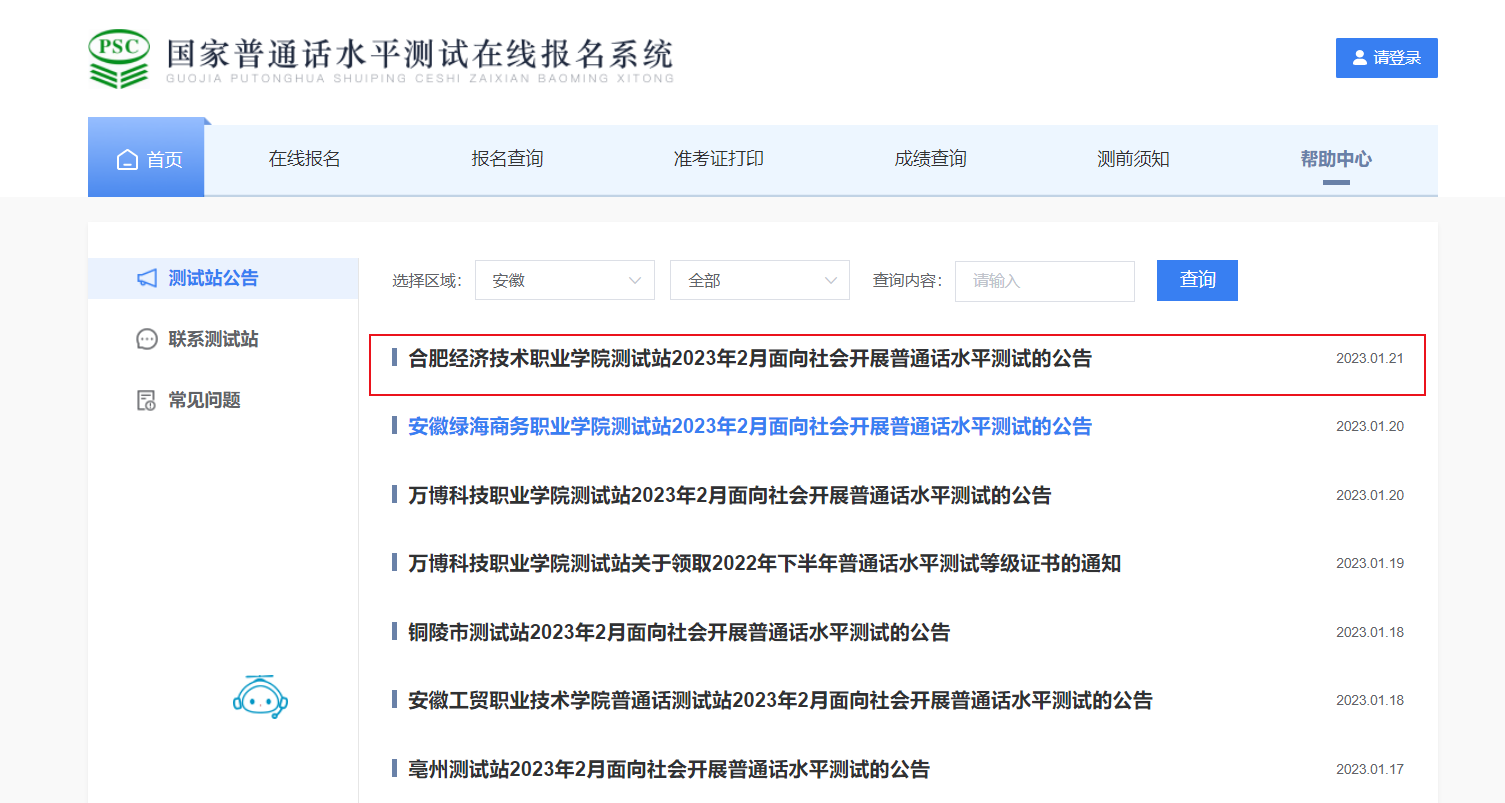Select 测试站公告 in the sidebar
1505x803 pixels.
[223, 278]
